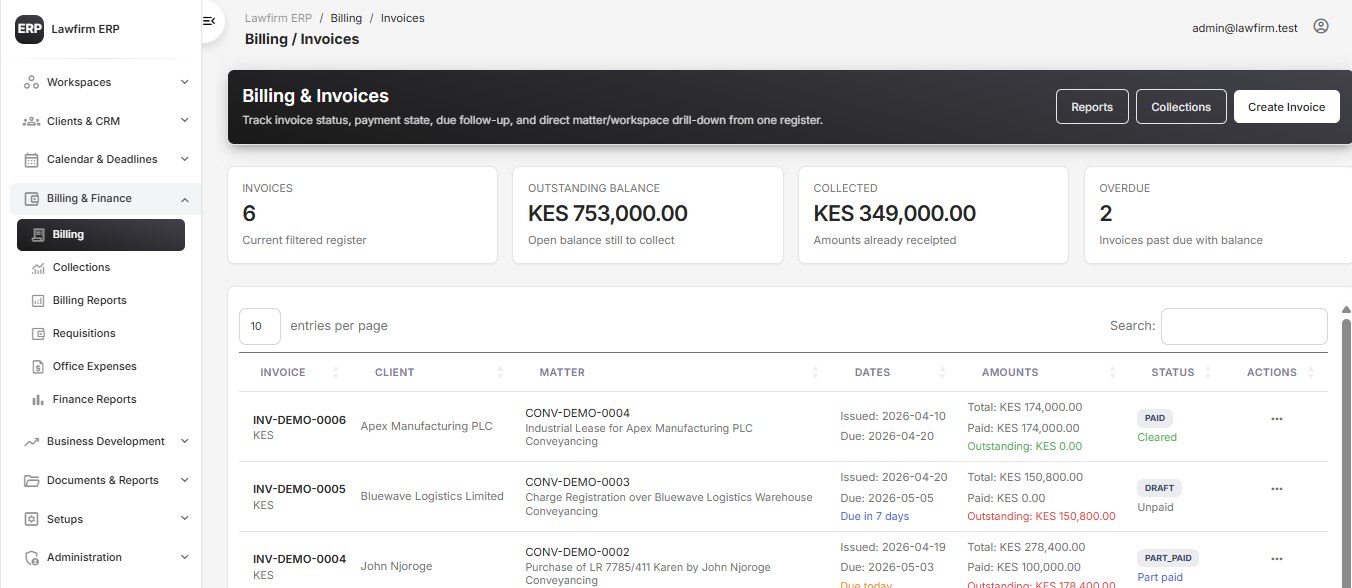Click the CONV-DEMO-0002 matter text

tap(577, 552)
